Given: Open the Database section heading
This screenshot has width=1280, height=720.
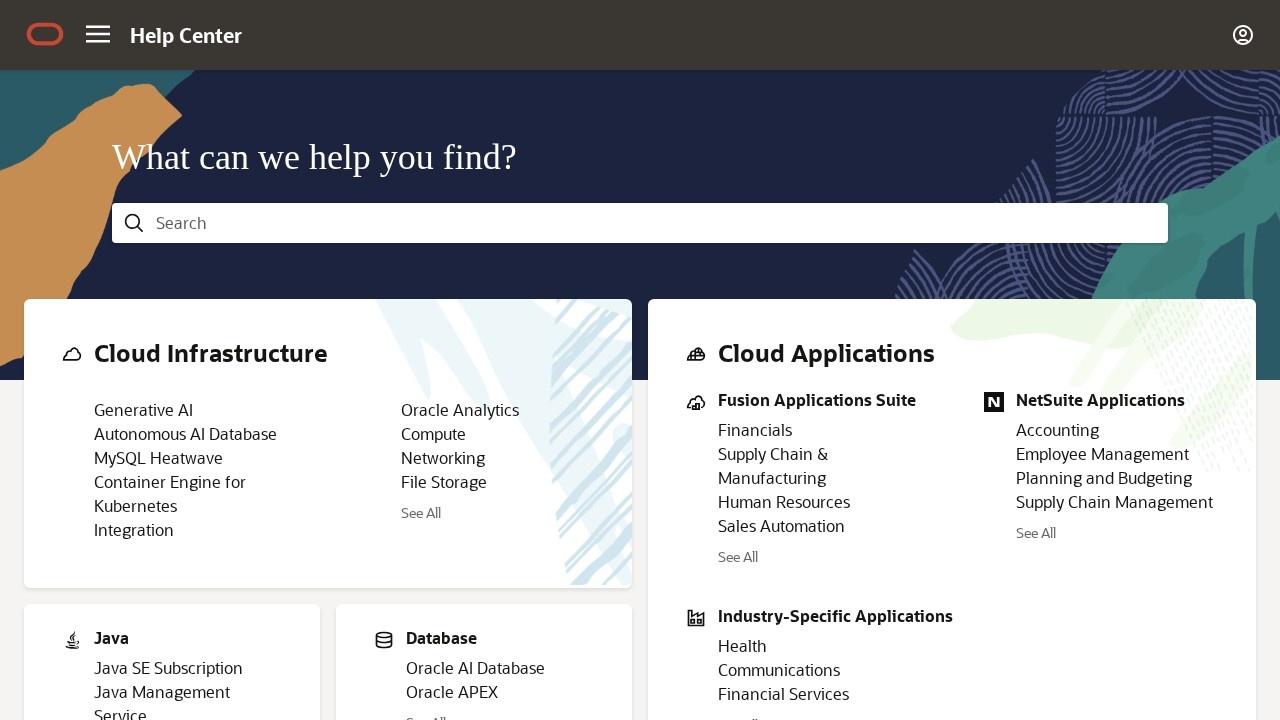Looking at the screenshot, I should [441, 638].
